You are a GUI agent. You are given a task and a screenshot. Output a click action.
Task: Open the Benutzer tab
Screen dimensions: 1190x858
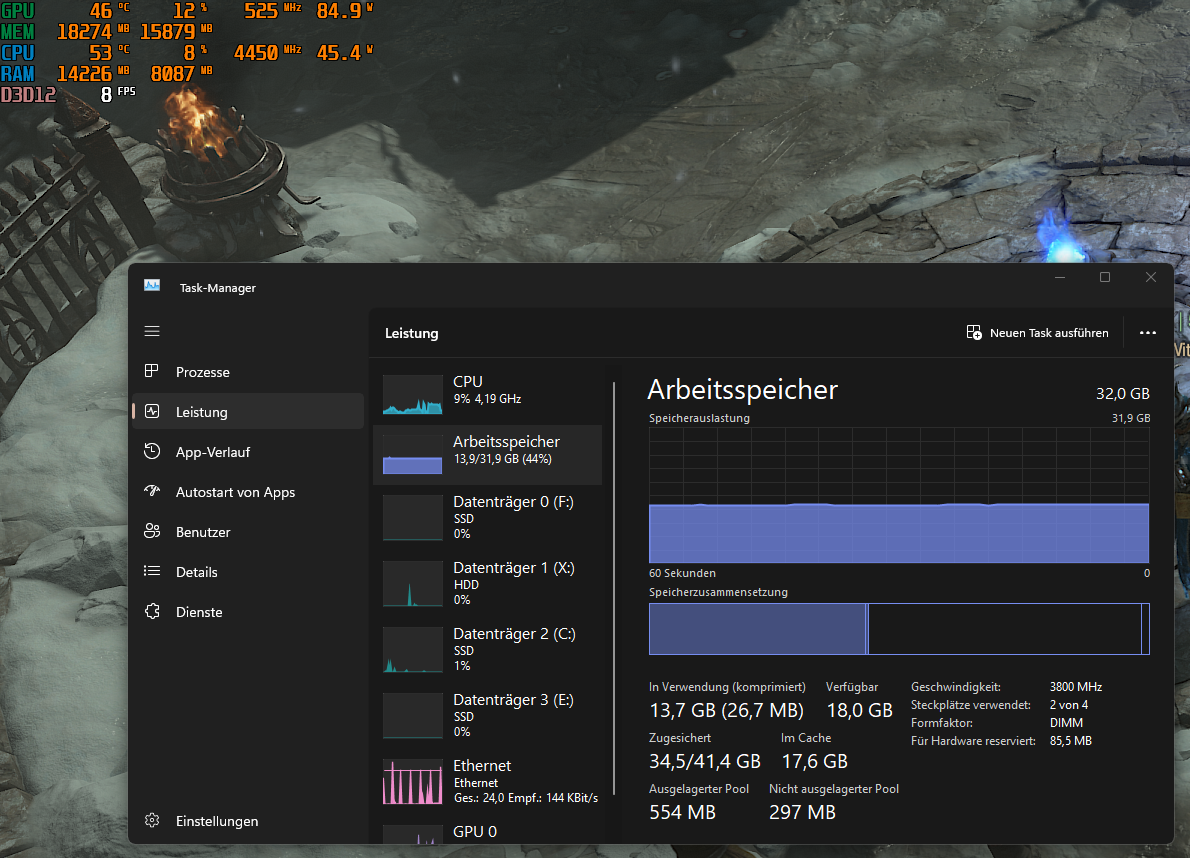point(247,532)
